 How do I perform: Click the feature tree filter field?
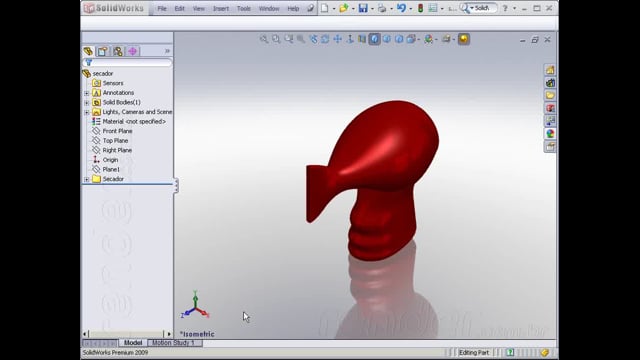coord(127,62)
